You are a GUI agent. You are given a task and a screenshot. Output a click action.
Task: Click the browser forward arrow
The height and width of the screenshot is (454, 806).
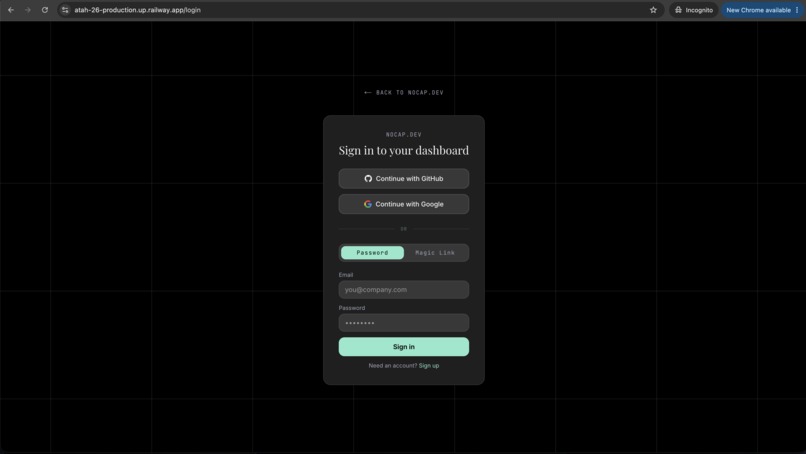28,10
